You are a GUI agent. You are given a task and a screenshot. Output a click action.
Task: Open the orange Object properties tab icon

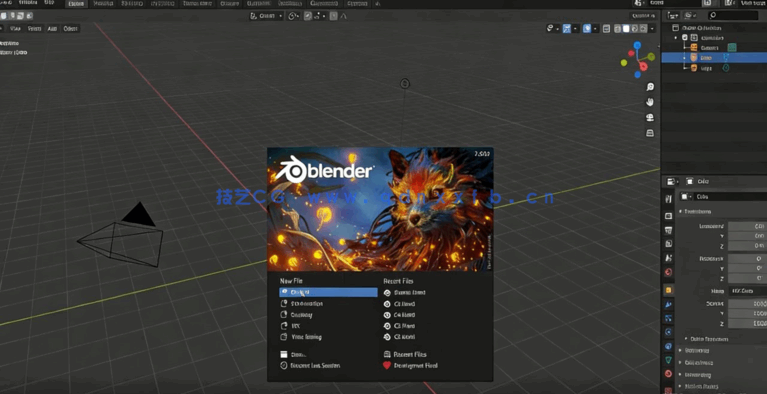pos(669,290)
